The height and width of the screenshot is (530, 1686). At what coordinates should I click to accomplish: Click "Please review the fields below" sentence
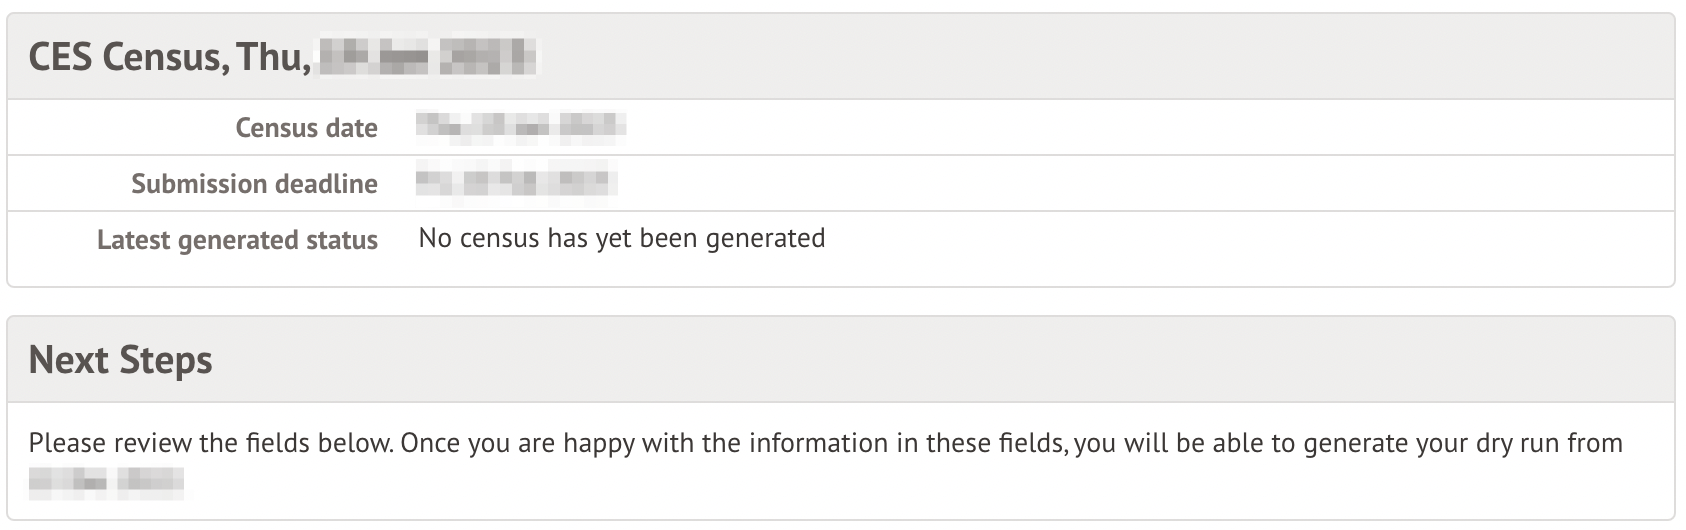(210, 443)
